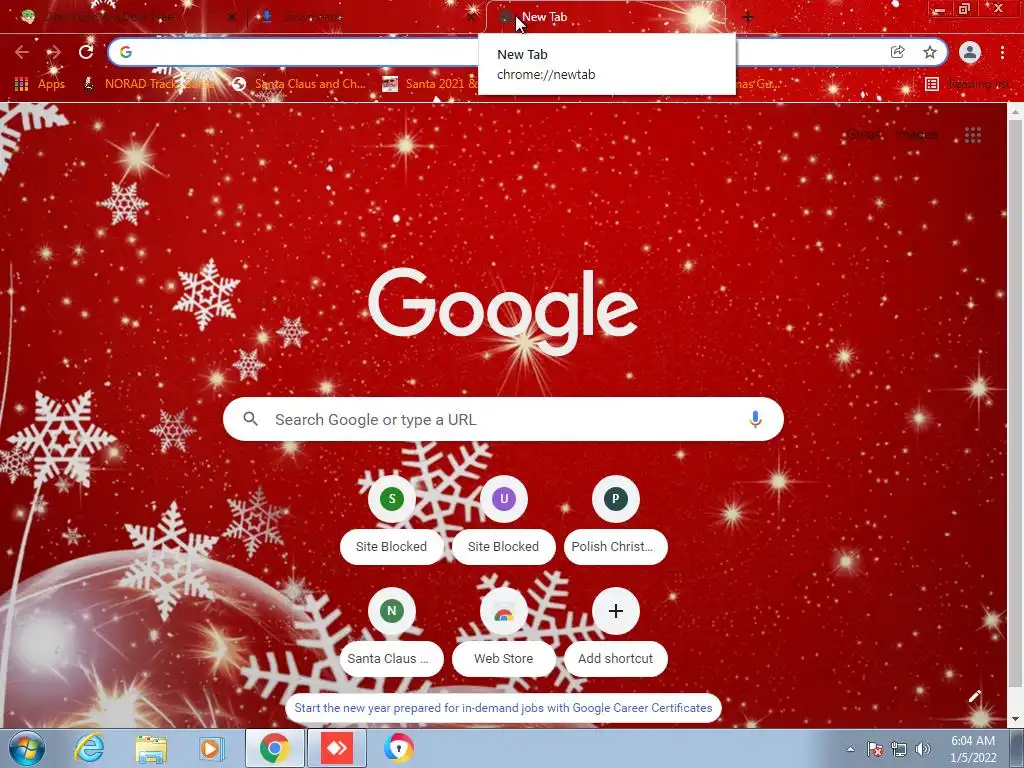Open the red AnyDesk taskbar icon
Screen dimensions: 1024x768
(336, 748)
